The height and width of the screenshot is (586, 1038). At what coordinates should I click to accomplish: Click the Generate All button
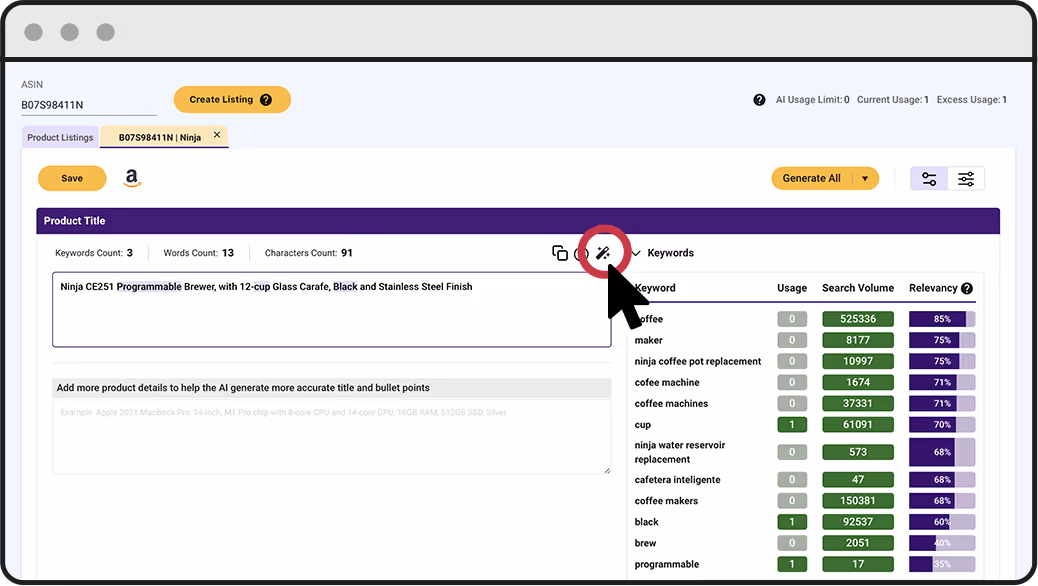(812, 178)
